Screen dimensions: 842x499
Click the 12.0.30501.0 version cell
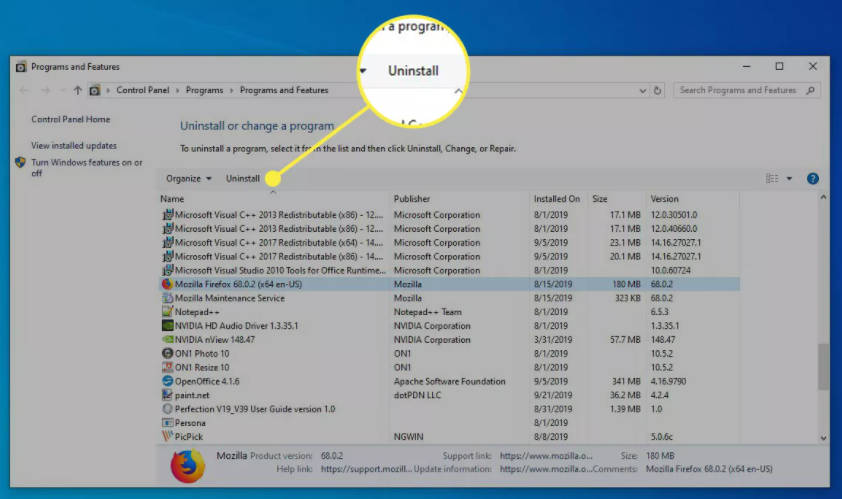coord(674,215)
